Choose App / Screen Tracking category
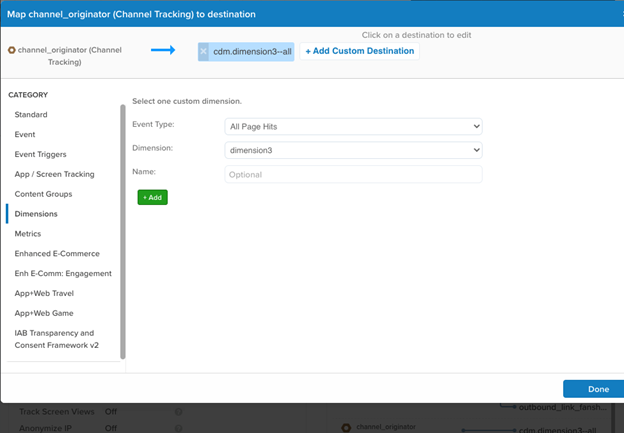The width and height of the screenshot is (624, 433). [x=54, y=174]
